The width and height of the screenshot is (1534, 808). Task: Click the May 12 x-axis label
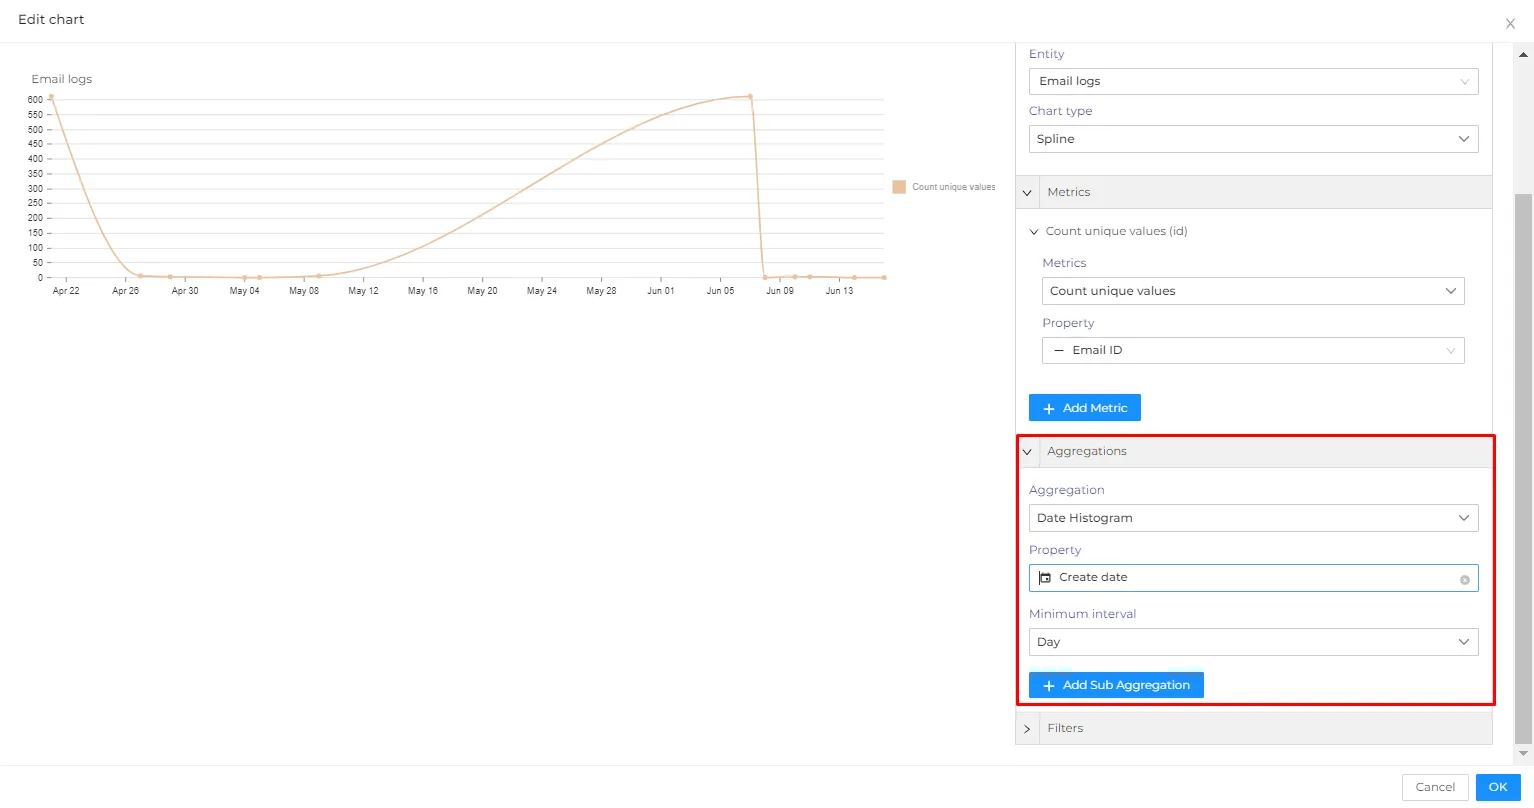(x=363, y=291)
